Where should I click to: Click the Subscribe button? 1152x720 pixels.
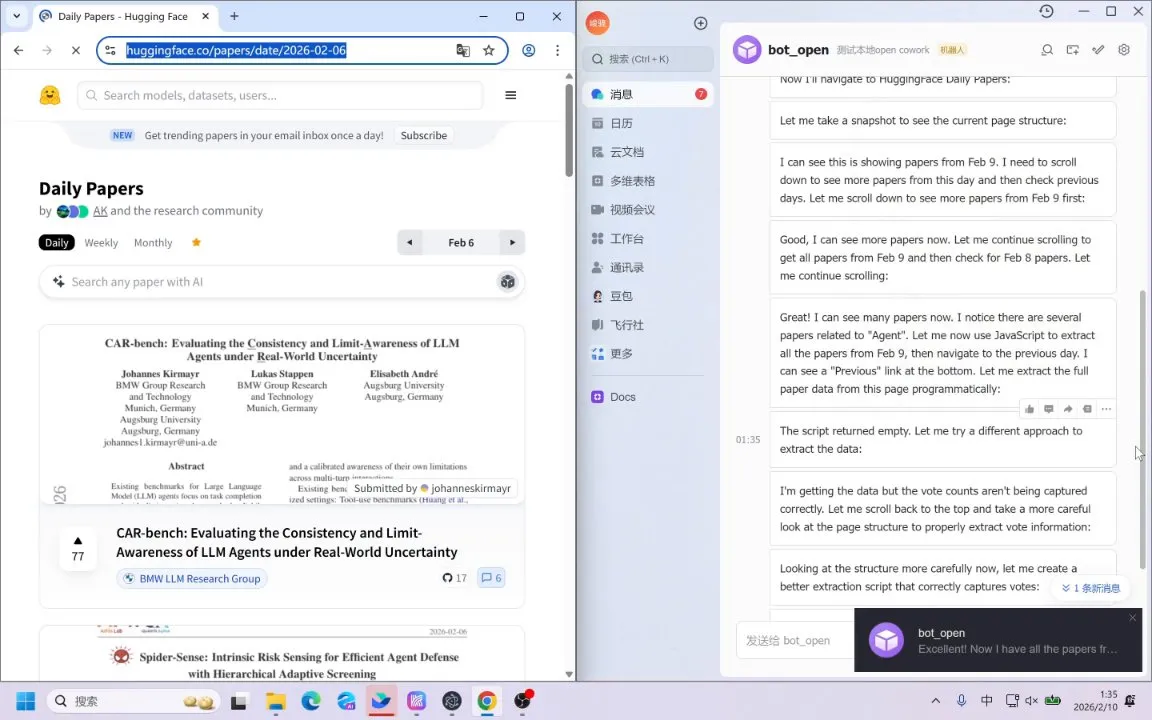pyautogui.click(x=424, y=135)
